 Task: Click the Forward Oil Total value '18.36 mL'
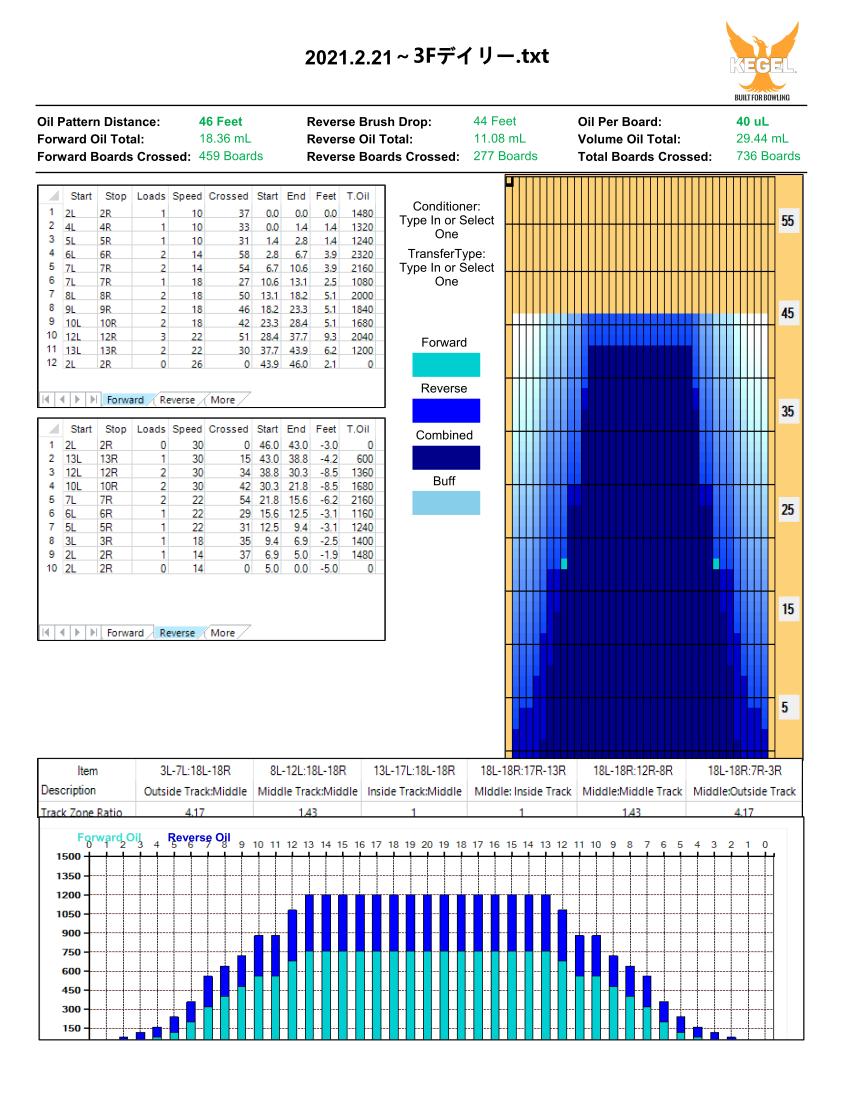tap(225, 139)
